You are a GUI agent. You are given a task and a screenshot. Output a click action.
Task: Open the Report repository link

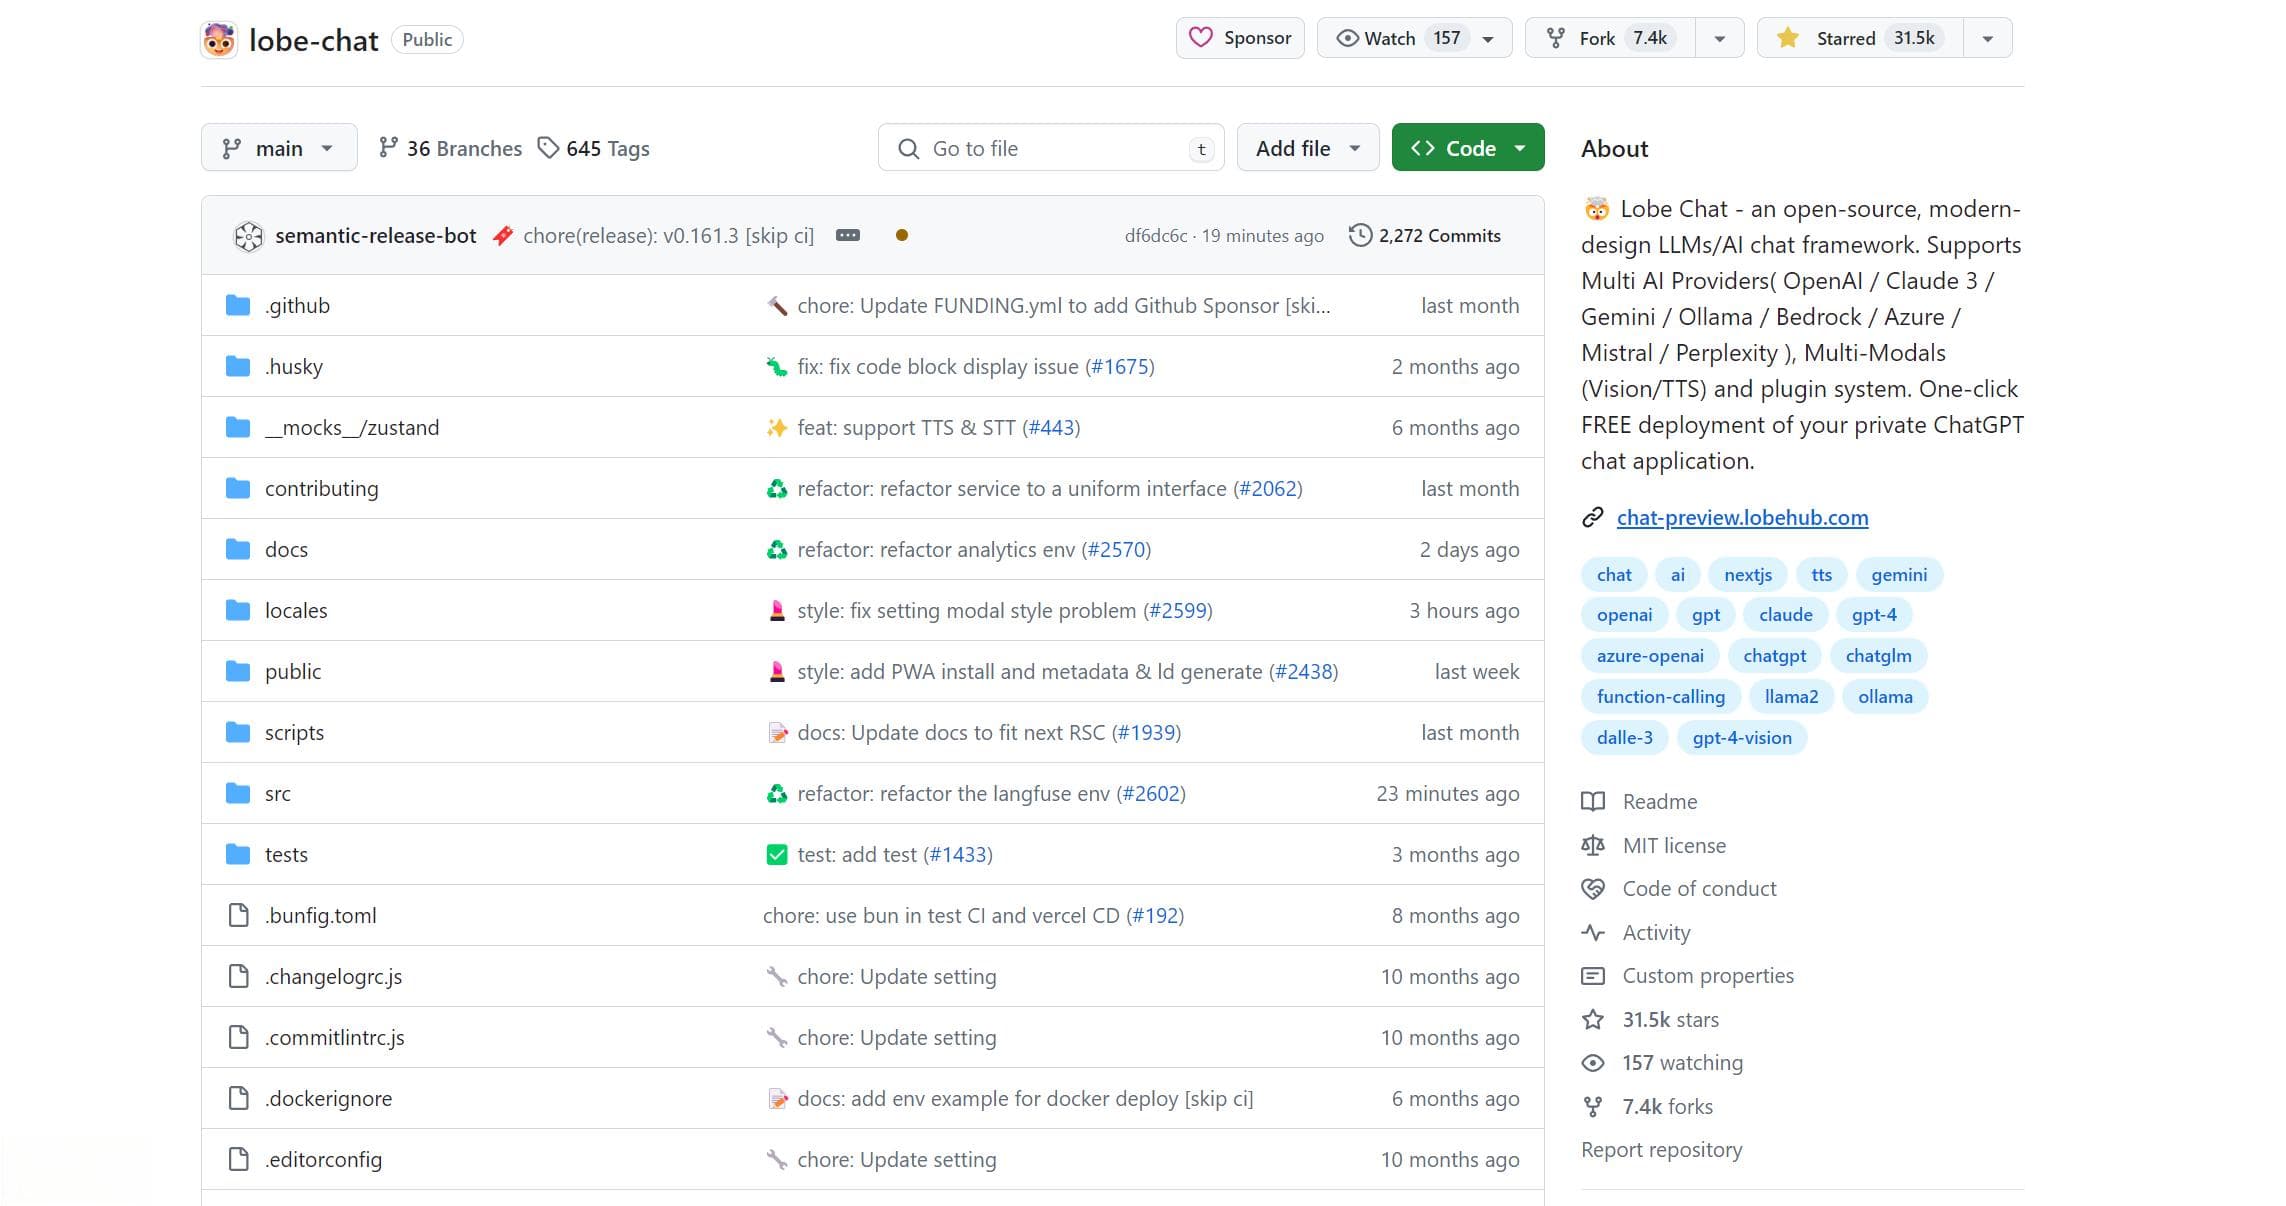[x=1661, y=1149]
